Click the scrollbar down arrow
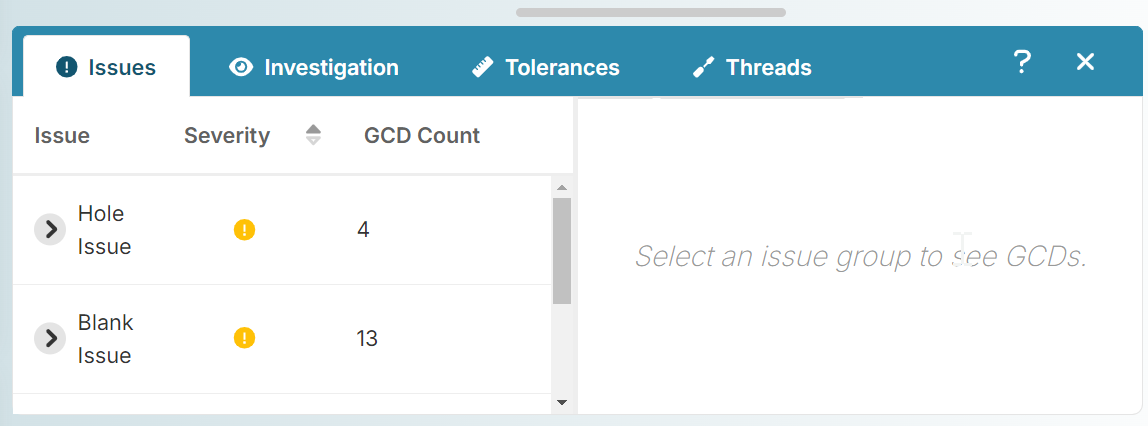Screen dimensions: 1148x426 click(562, 402)
